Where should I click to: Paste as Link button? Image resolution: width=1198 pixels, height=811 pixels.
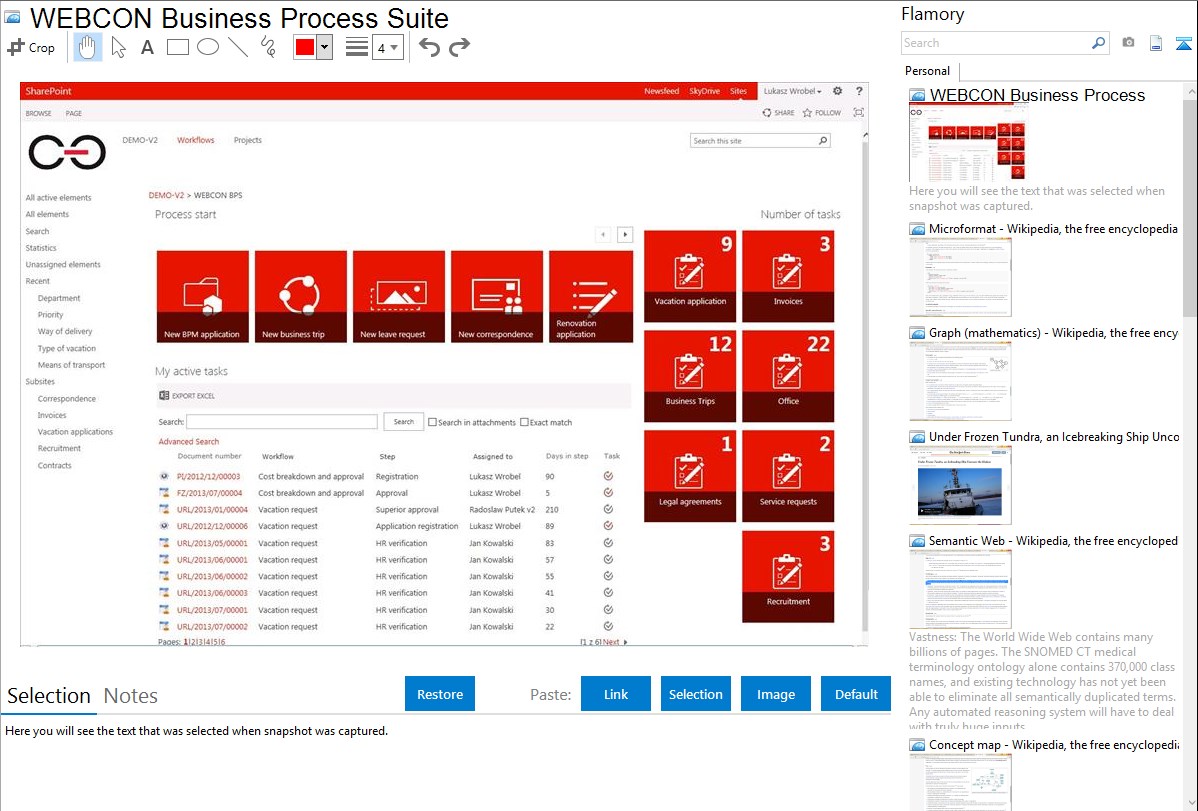(616, 694)
